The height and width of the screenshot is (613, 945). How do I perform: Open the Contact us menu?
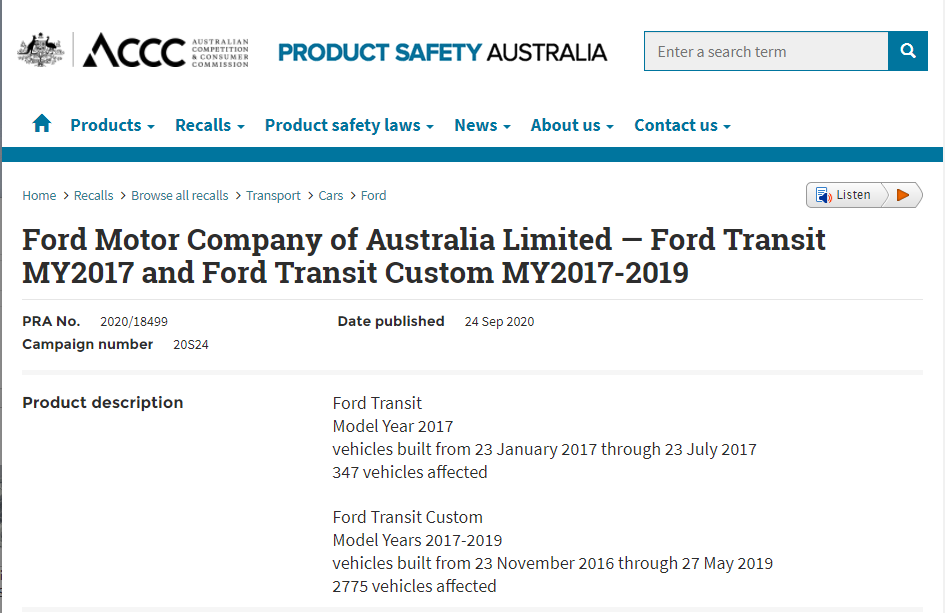point(682,125)
